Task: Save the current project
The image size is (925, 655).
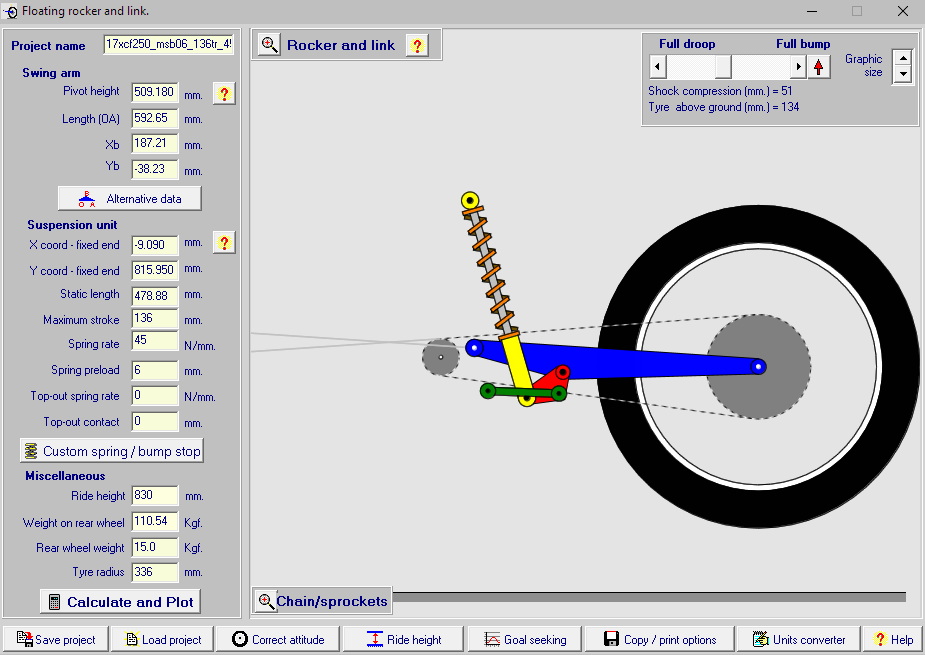Action: point(56,639)
